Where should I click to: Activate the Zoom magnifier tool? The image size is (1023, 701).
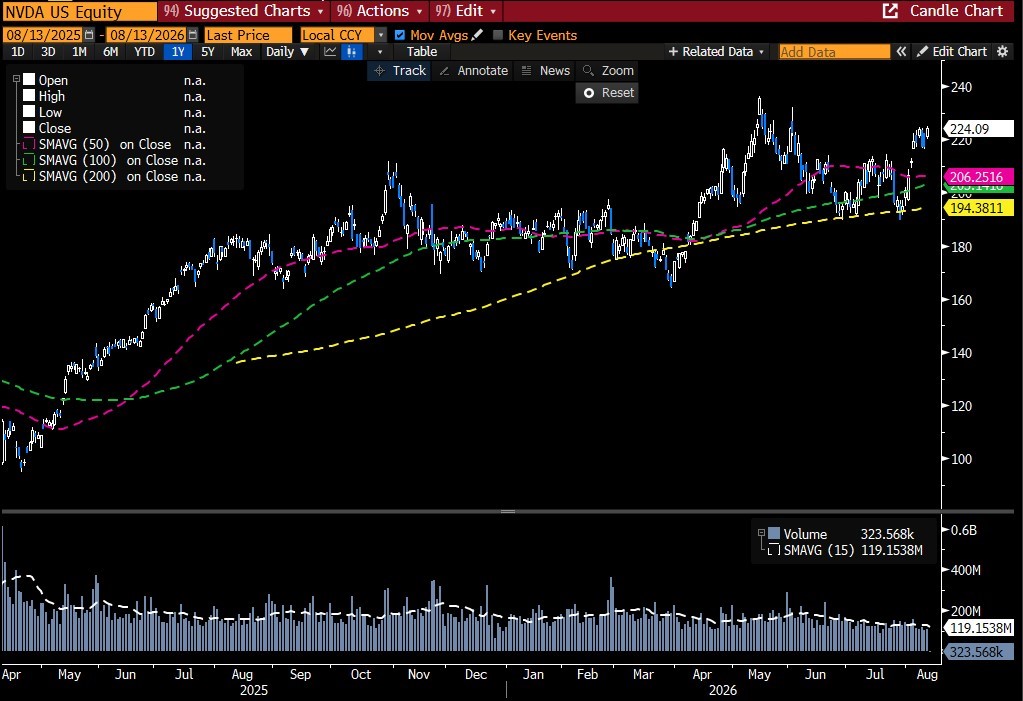tap(608, 70)
